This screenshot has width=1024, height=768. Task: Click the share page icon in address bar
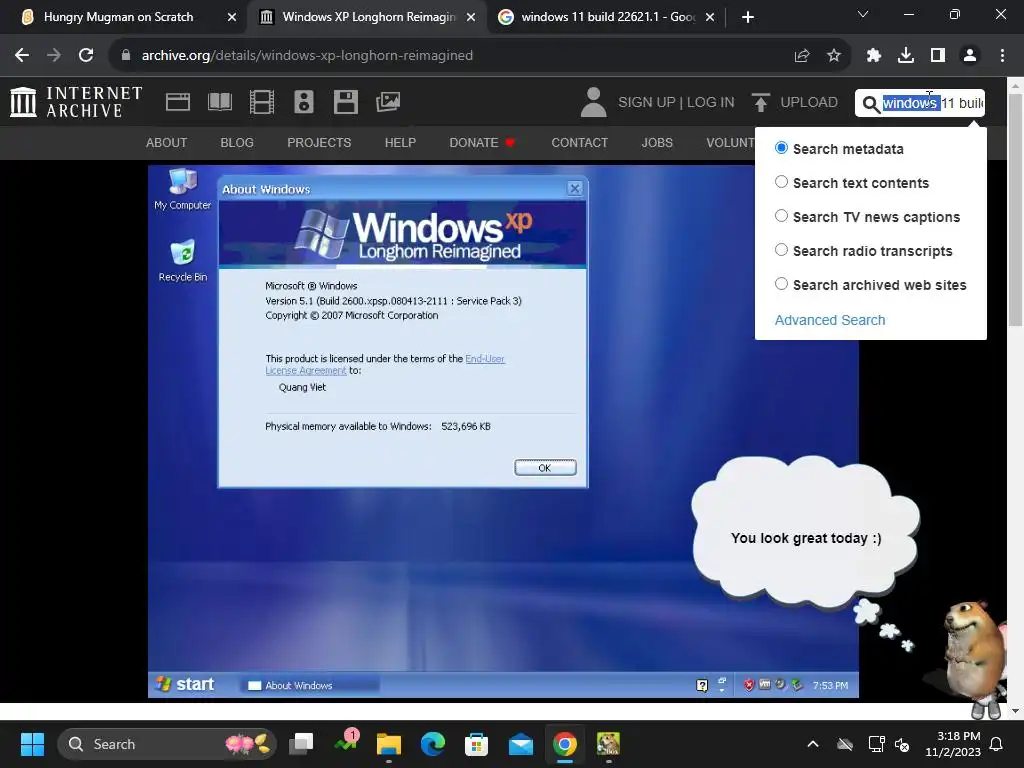point(802,56)
